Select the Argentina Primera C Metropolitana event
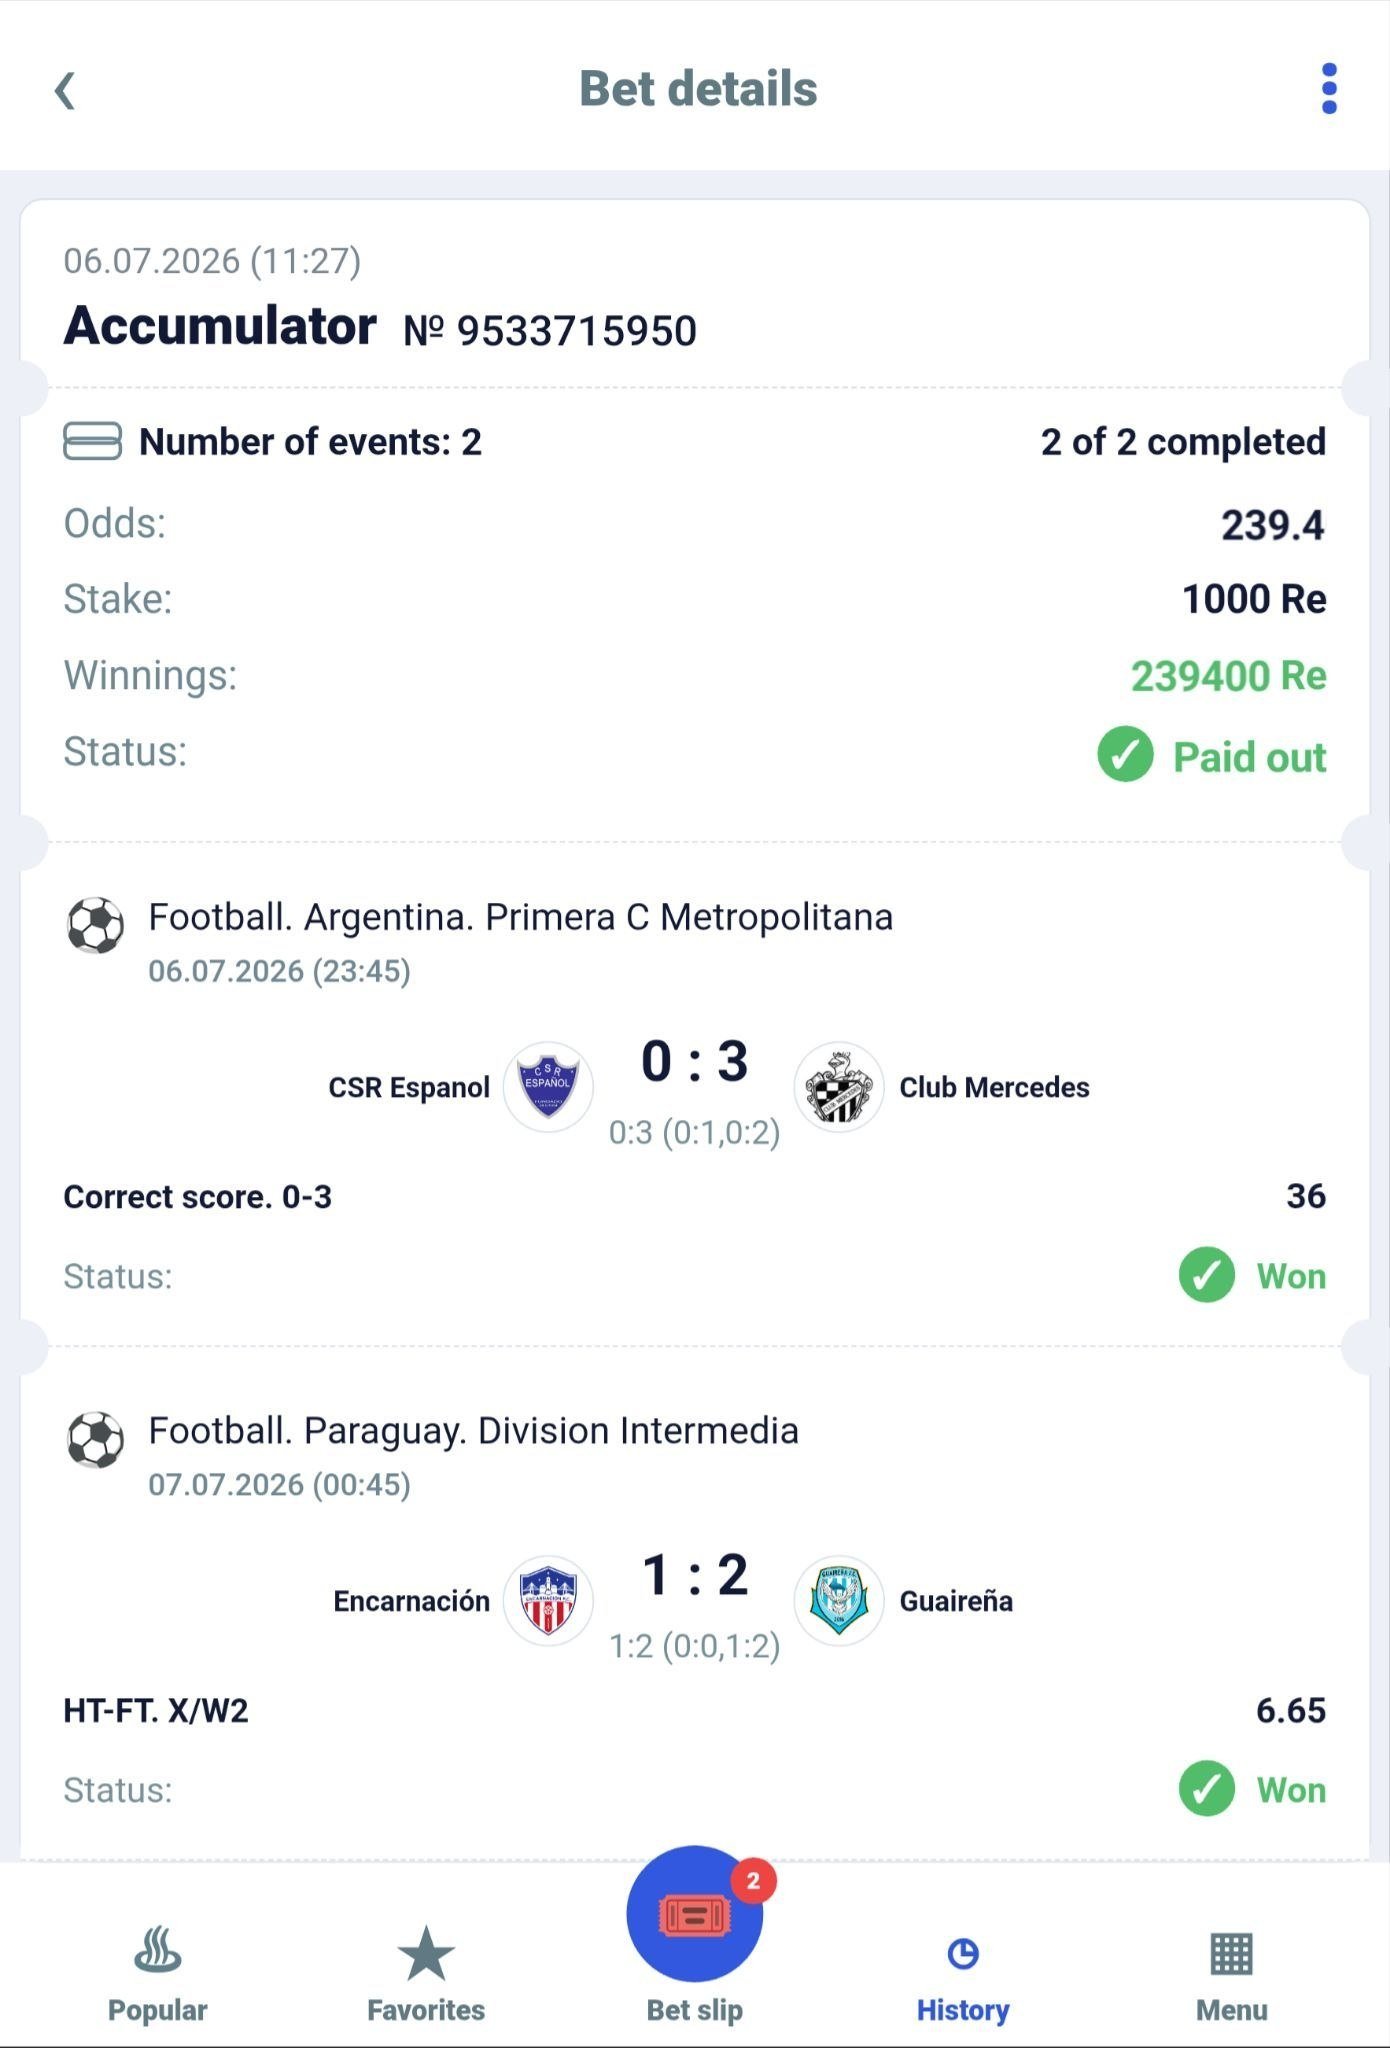The height and width of the screenshot is (2048, 1390). coord(520,917)
